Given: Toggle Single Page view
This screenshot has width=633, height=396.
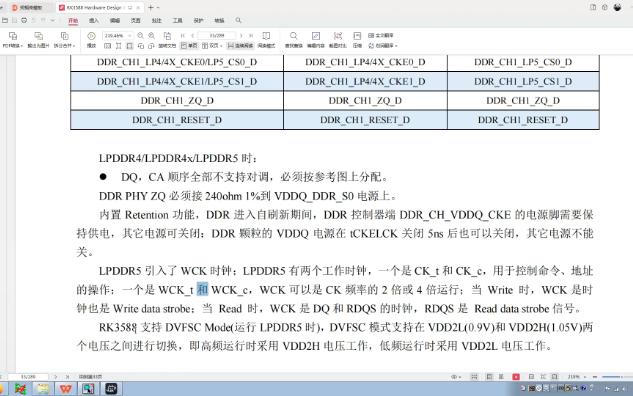Looking at the screenshot, I should 189,46.
